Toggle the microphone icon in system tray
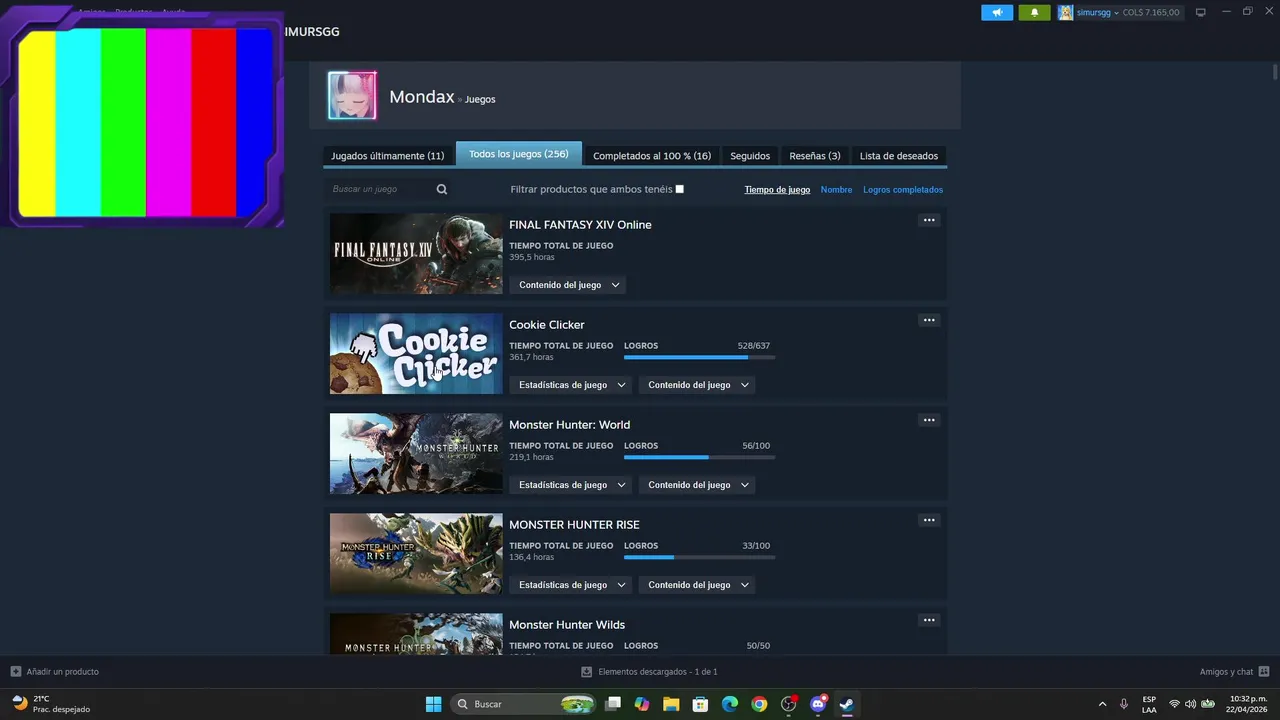1280x720 pixels. coord(1124,704)
